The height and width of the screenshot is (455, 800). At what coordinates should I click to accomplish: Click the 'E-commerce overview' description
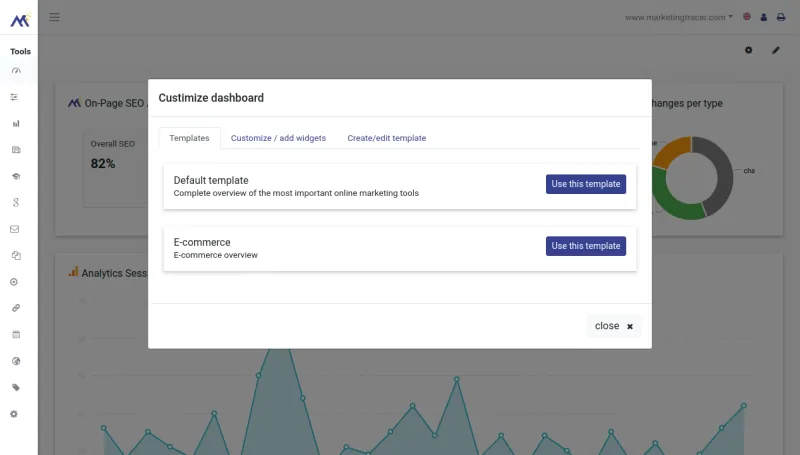click(x=215, y=255)
